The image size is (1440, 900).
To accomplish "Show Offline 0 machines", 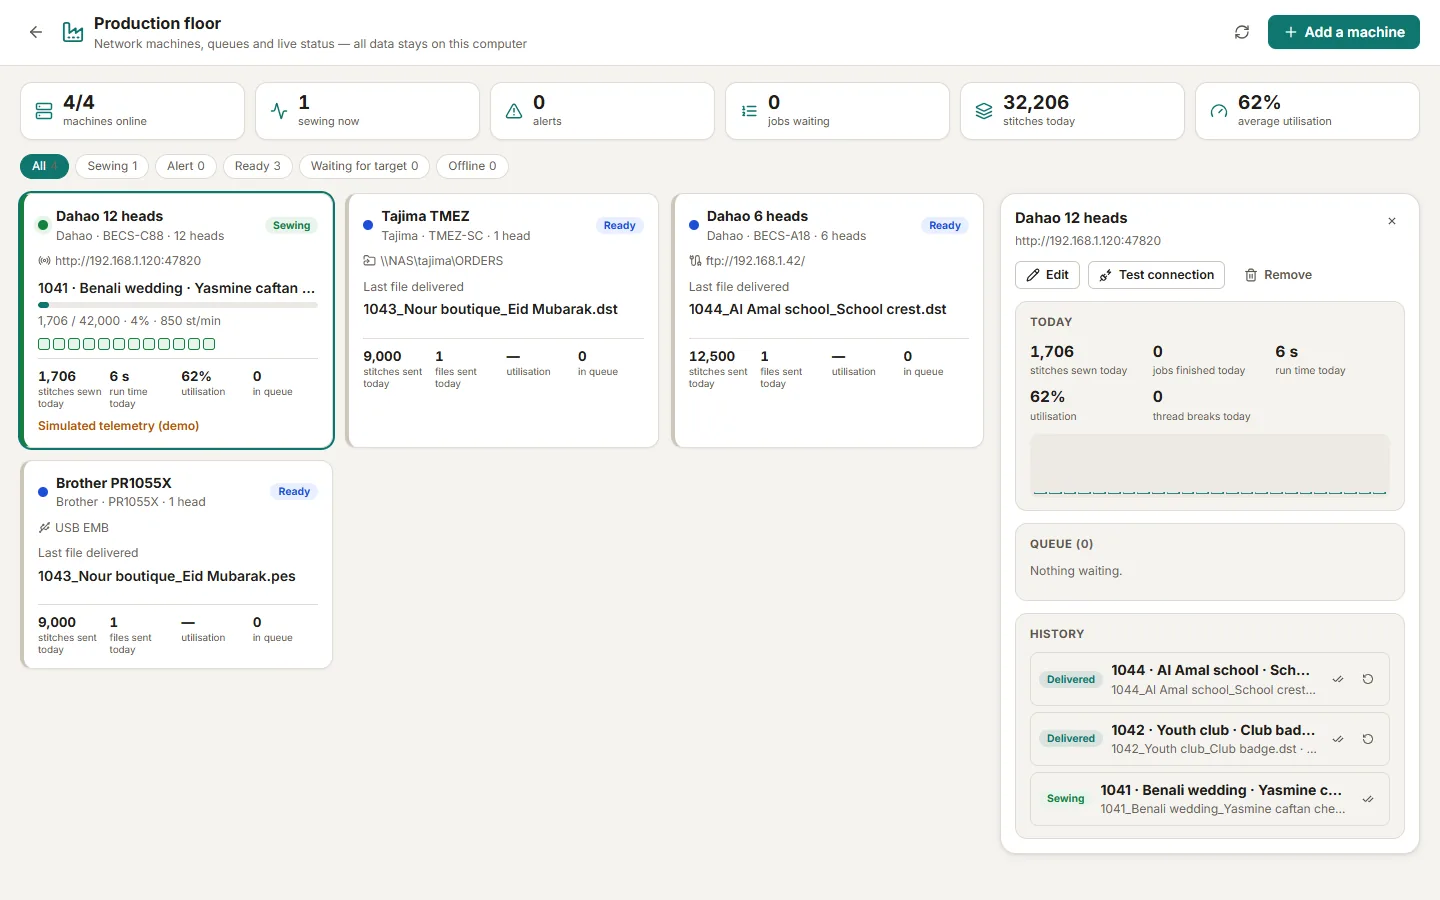I will (x=472, y=166).
